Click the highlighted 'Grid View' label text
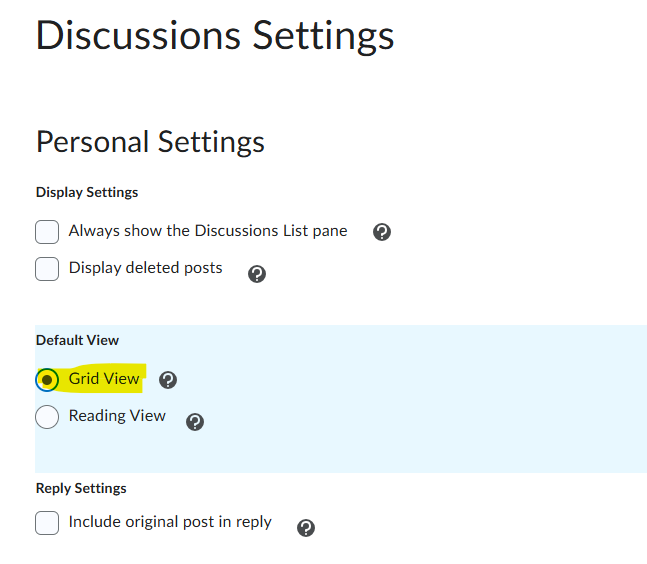Screen dimensions: 647x564 tap(104, 379)
